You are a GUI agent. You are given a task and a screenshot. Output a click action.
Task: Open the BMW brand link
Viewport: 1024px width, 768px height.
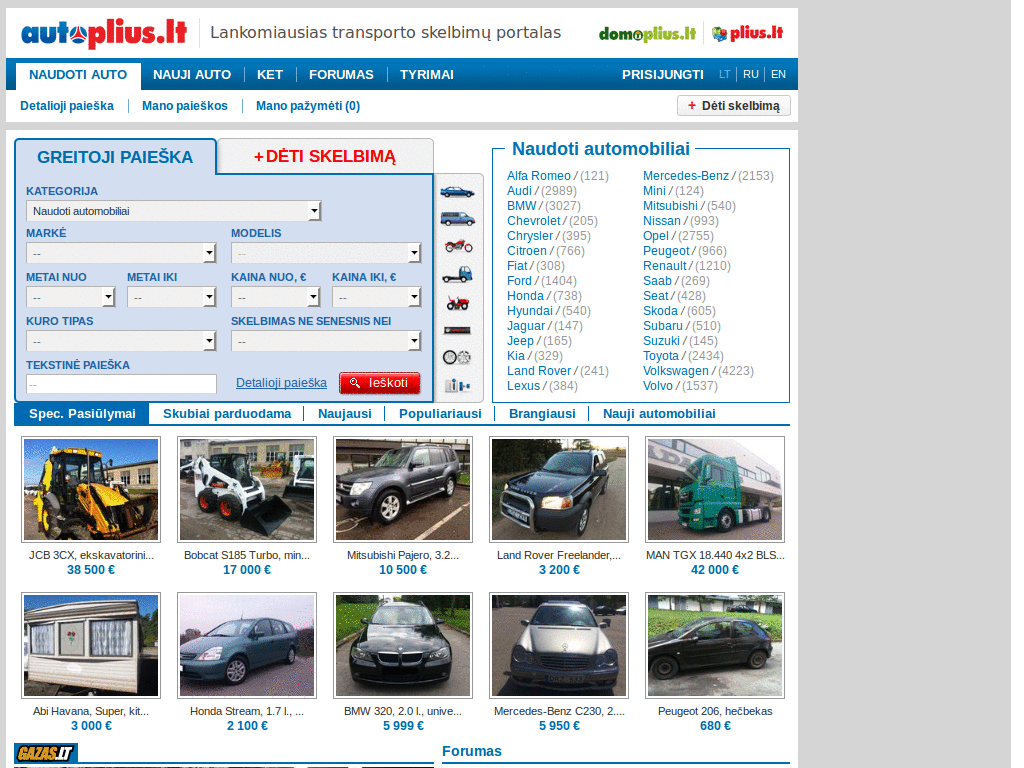pyautogui.click(x=521, y=206)
